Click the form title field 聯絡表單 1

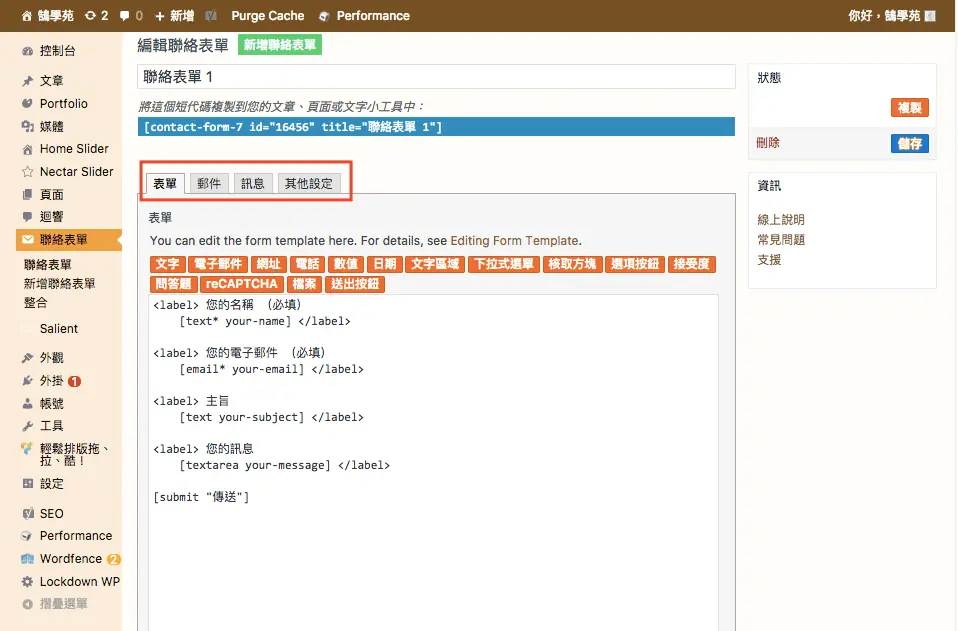(x=436, y=76)
